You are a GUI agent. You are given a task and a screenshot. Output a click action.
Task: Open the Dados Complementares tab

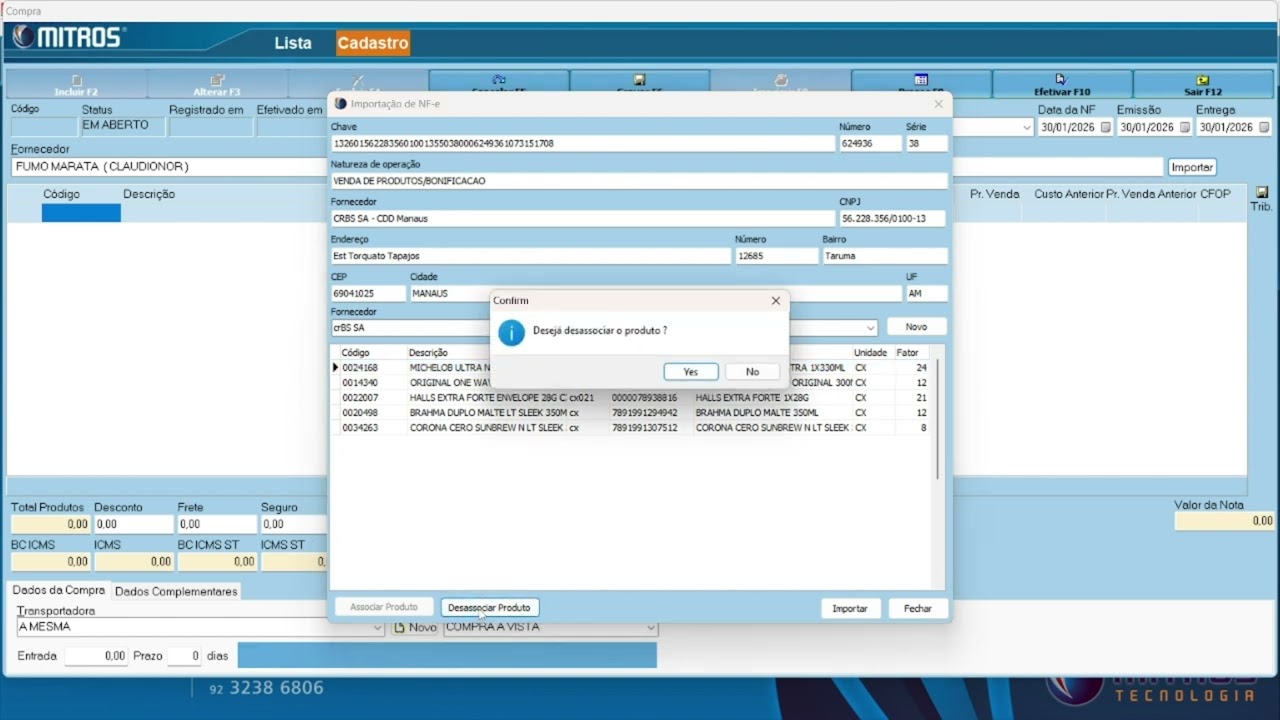(176, 591)
